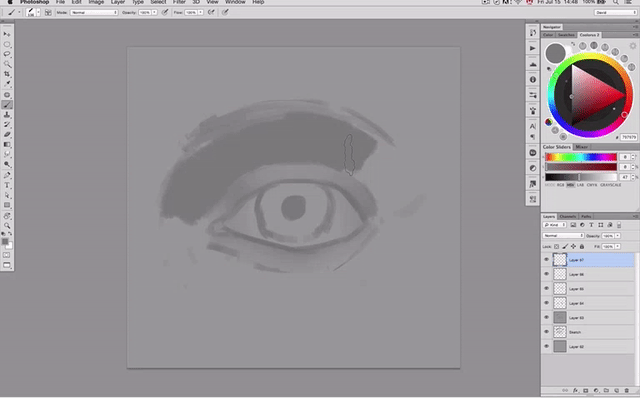Toggle the brush panel button in options bar
This screenshot has height=398, width=640.
click(48, 13)
